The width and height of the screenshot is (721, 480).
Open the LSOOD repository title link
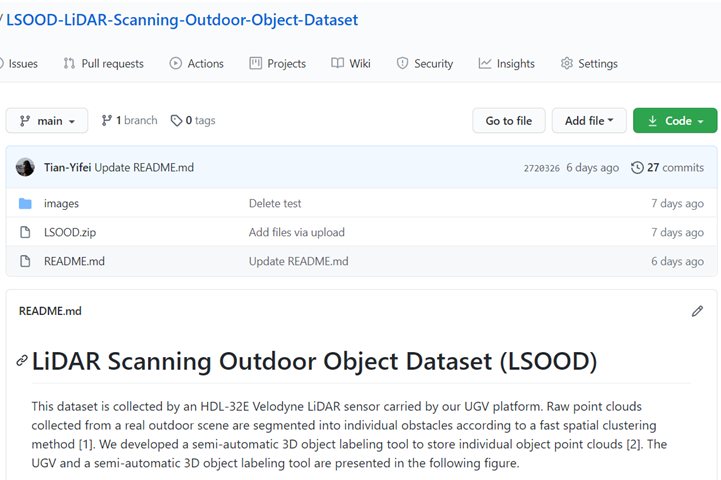coord(182,20)
